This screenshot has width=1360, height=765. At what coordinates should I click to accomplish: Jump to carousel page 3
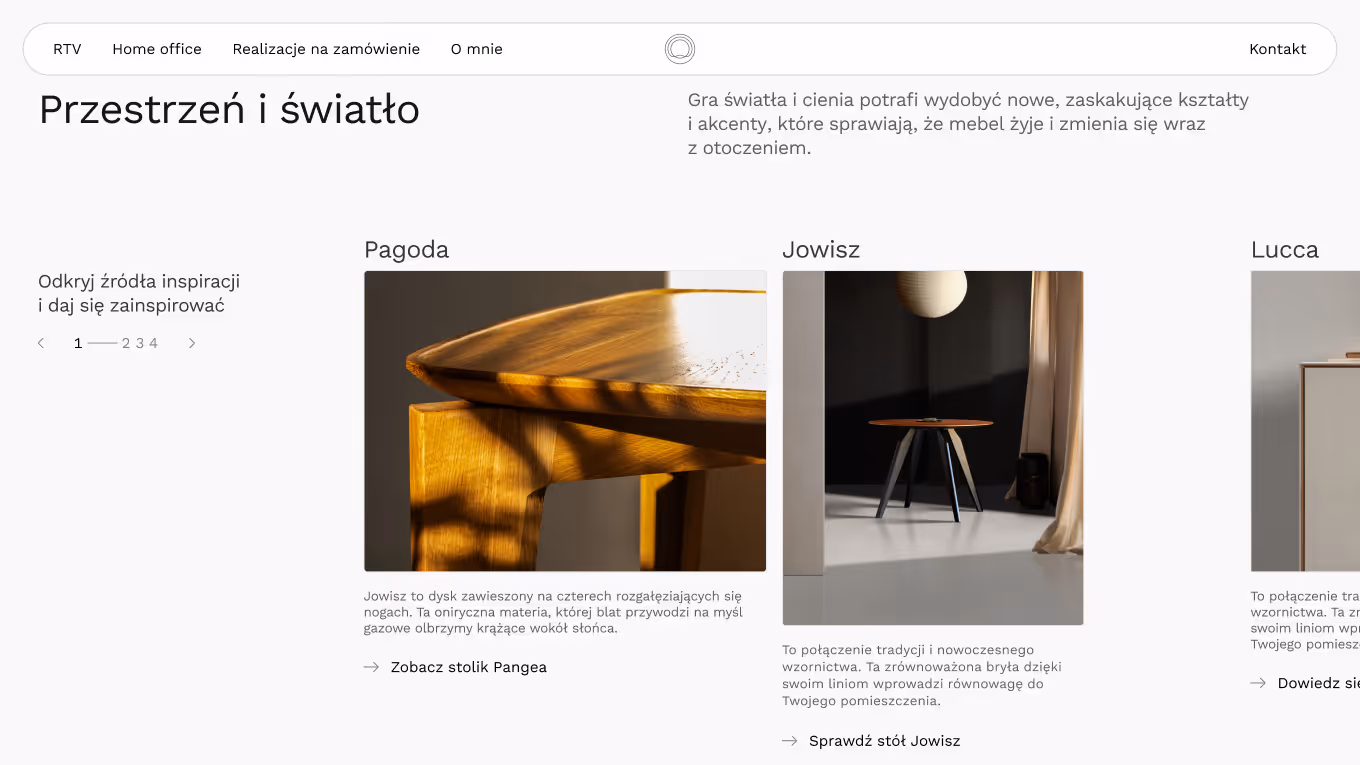pos(140,343)
